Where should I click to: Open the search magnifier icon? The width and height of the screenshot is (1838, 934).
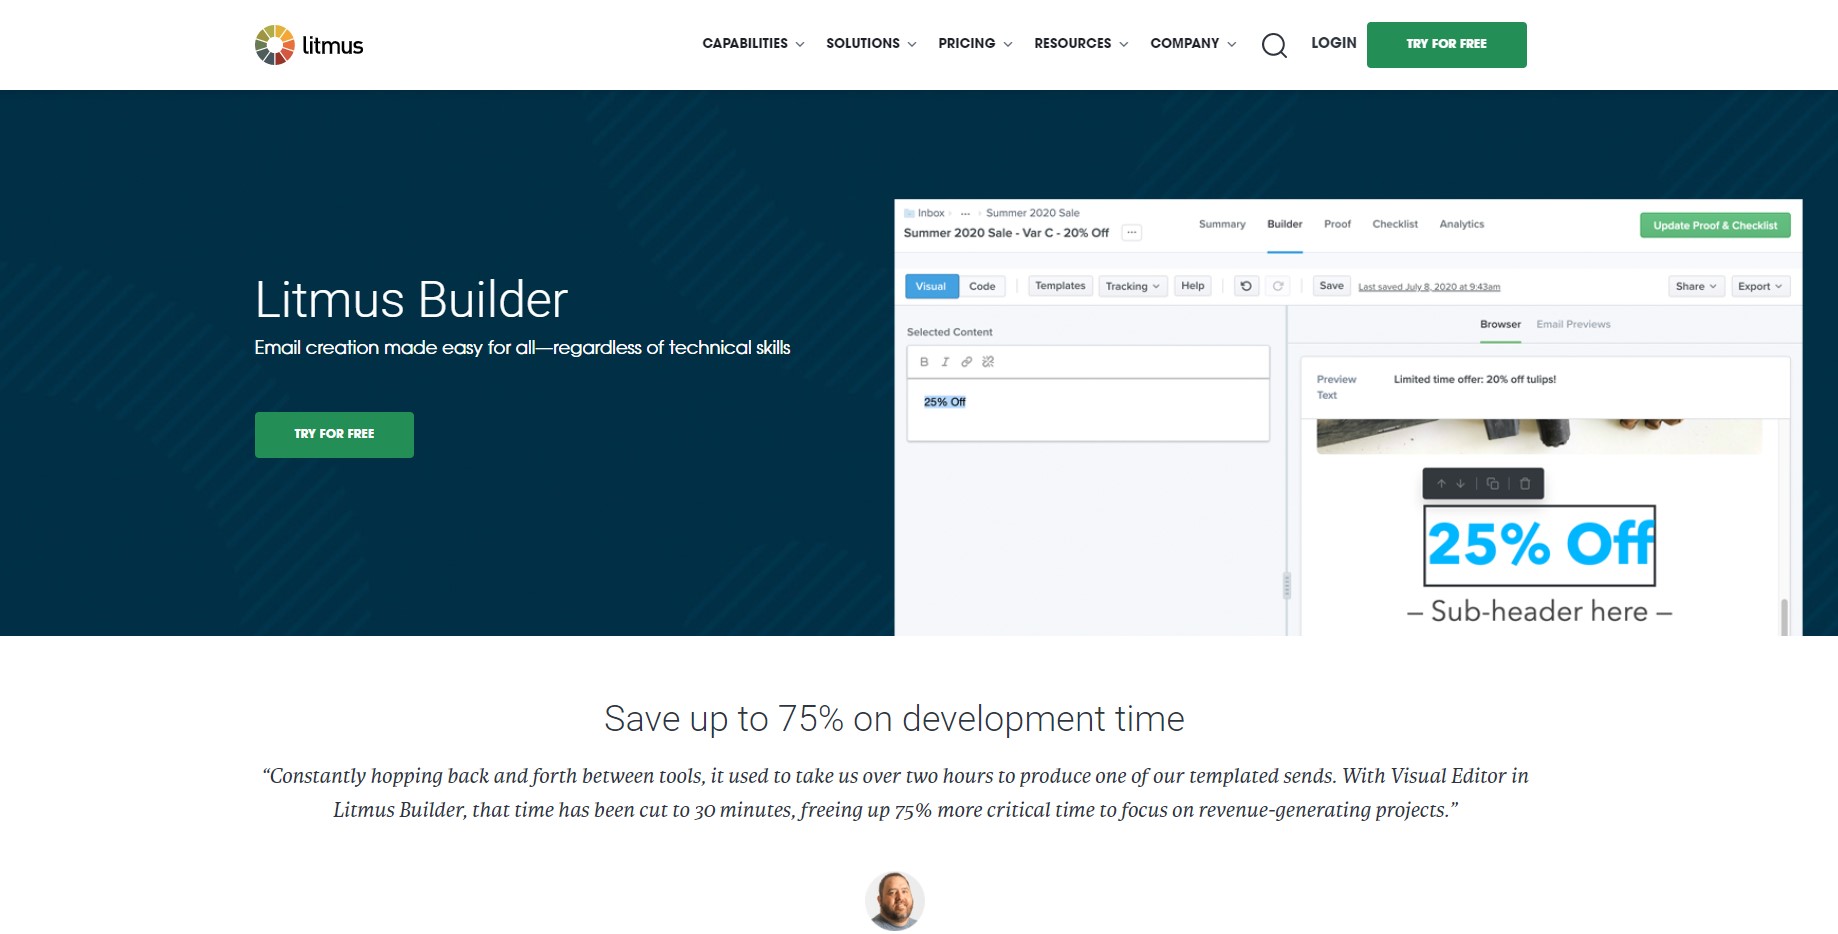pos(1274,45)
